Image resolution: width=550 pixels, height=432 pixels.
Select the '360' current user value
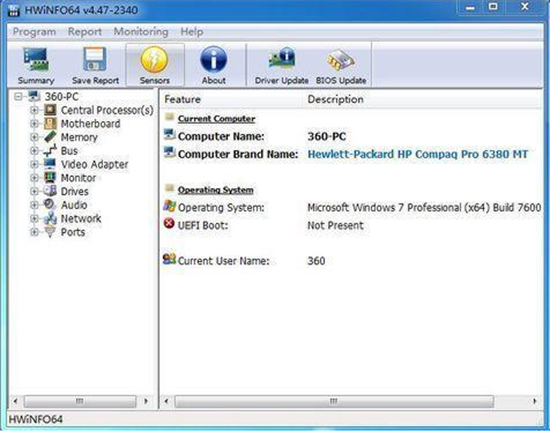pos(316,261)
